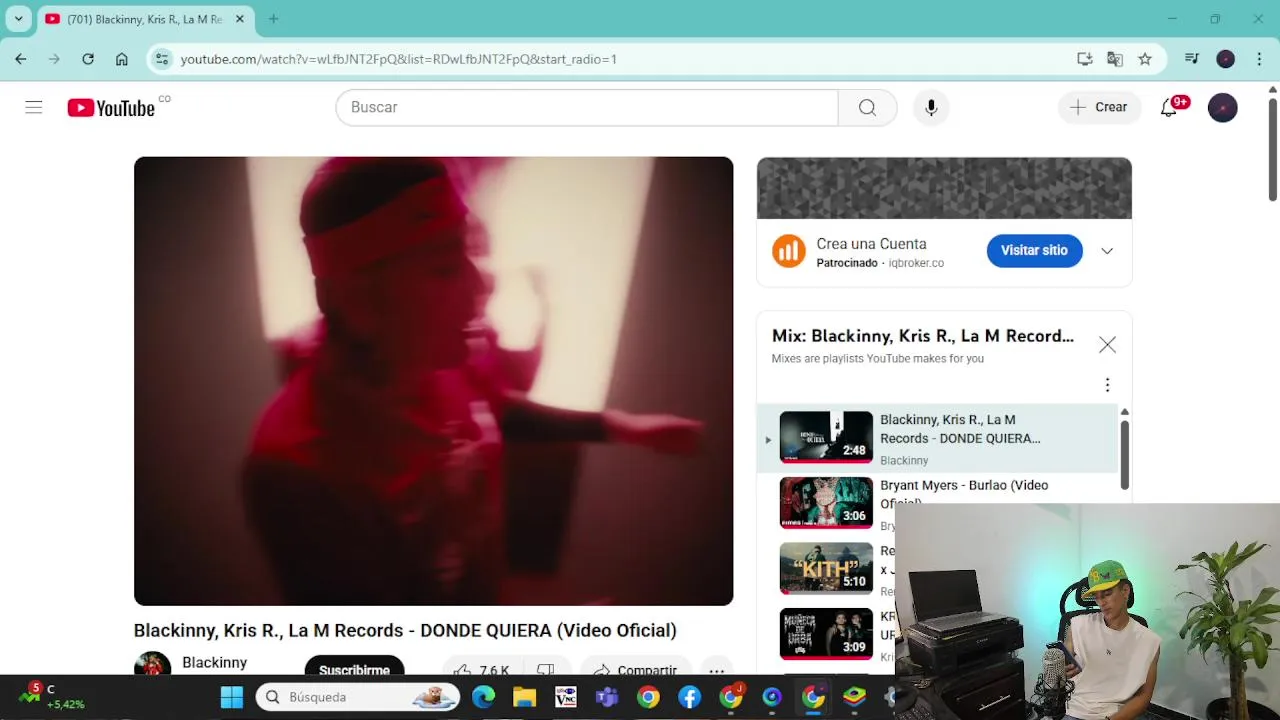
Task: Open the tab search dropdown arrow
Action: pos(18,19)
